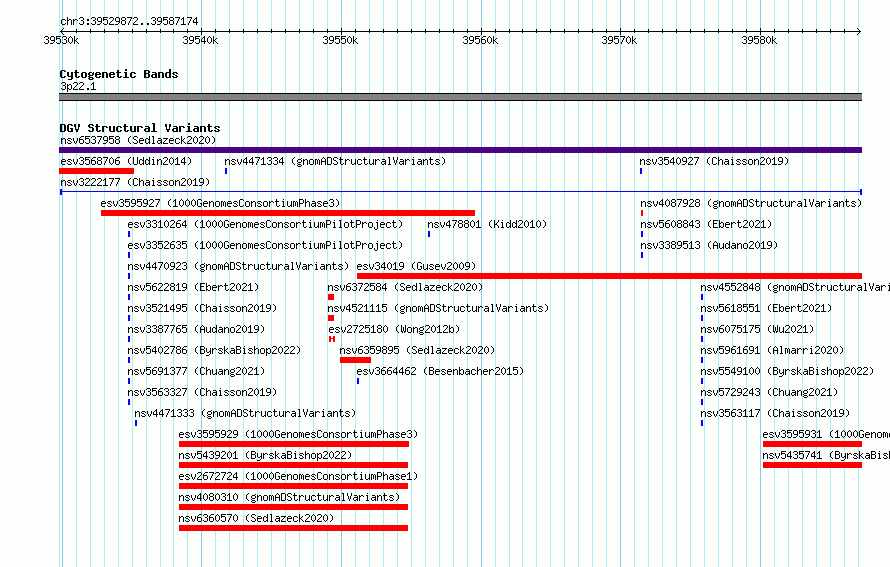Click nsv6372584 (Sedlazeck2020) label

[405, 287]
